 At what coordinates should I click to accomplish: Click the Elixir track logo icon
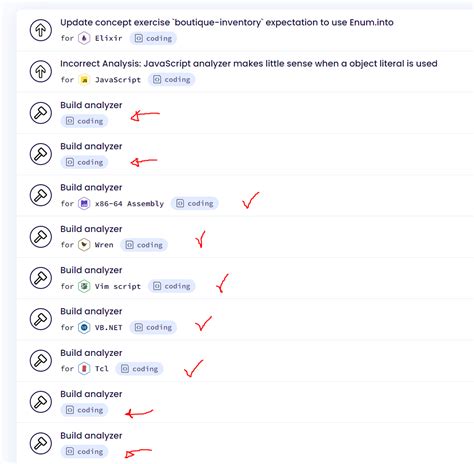click(84, 38)
